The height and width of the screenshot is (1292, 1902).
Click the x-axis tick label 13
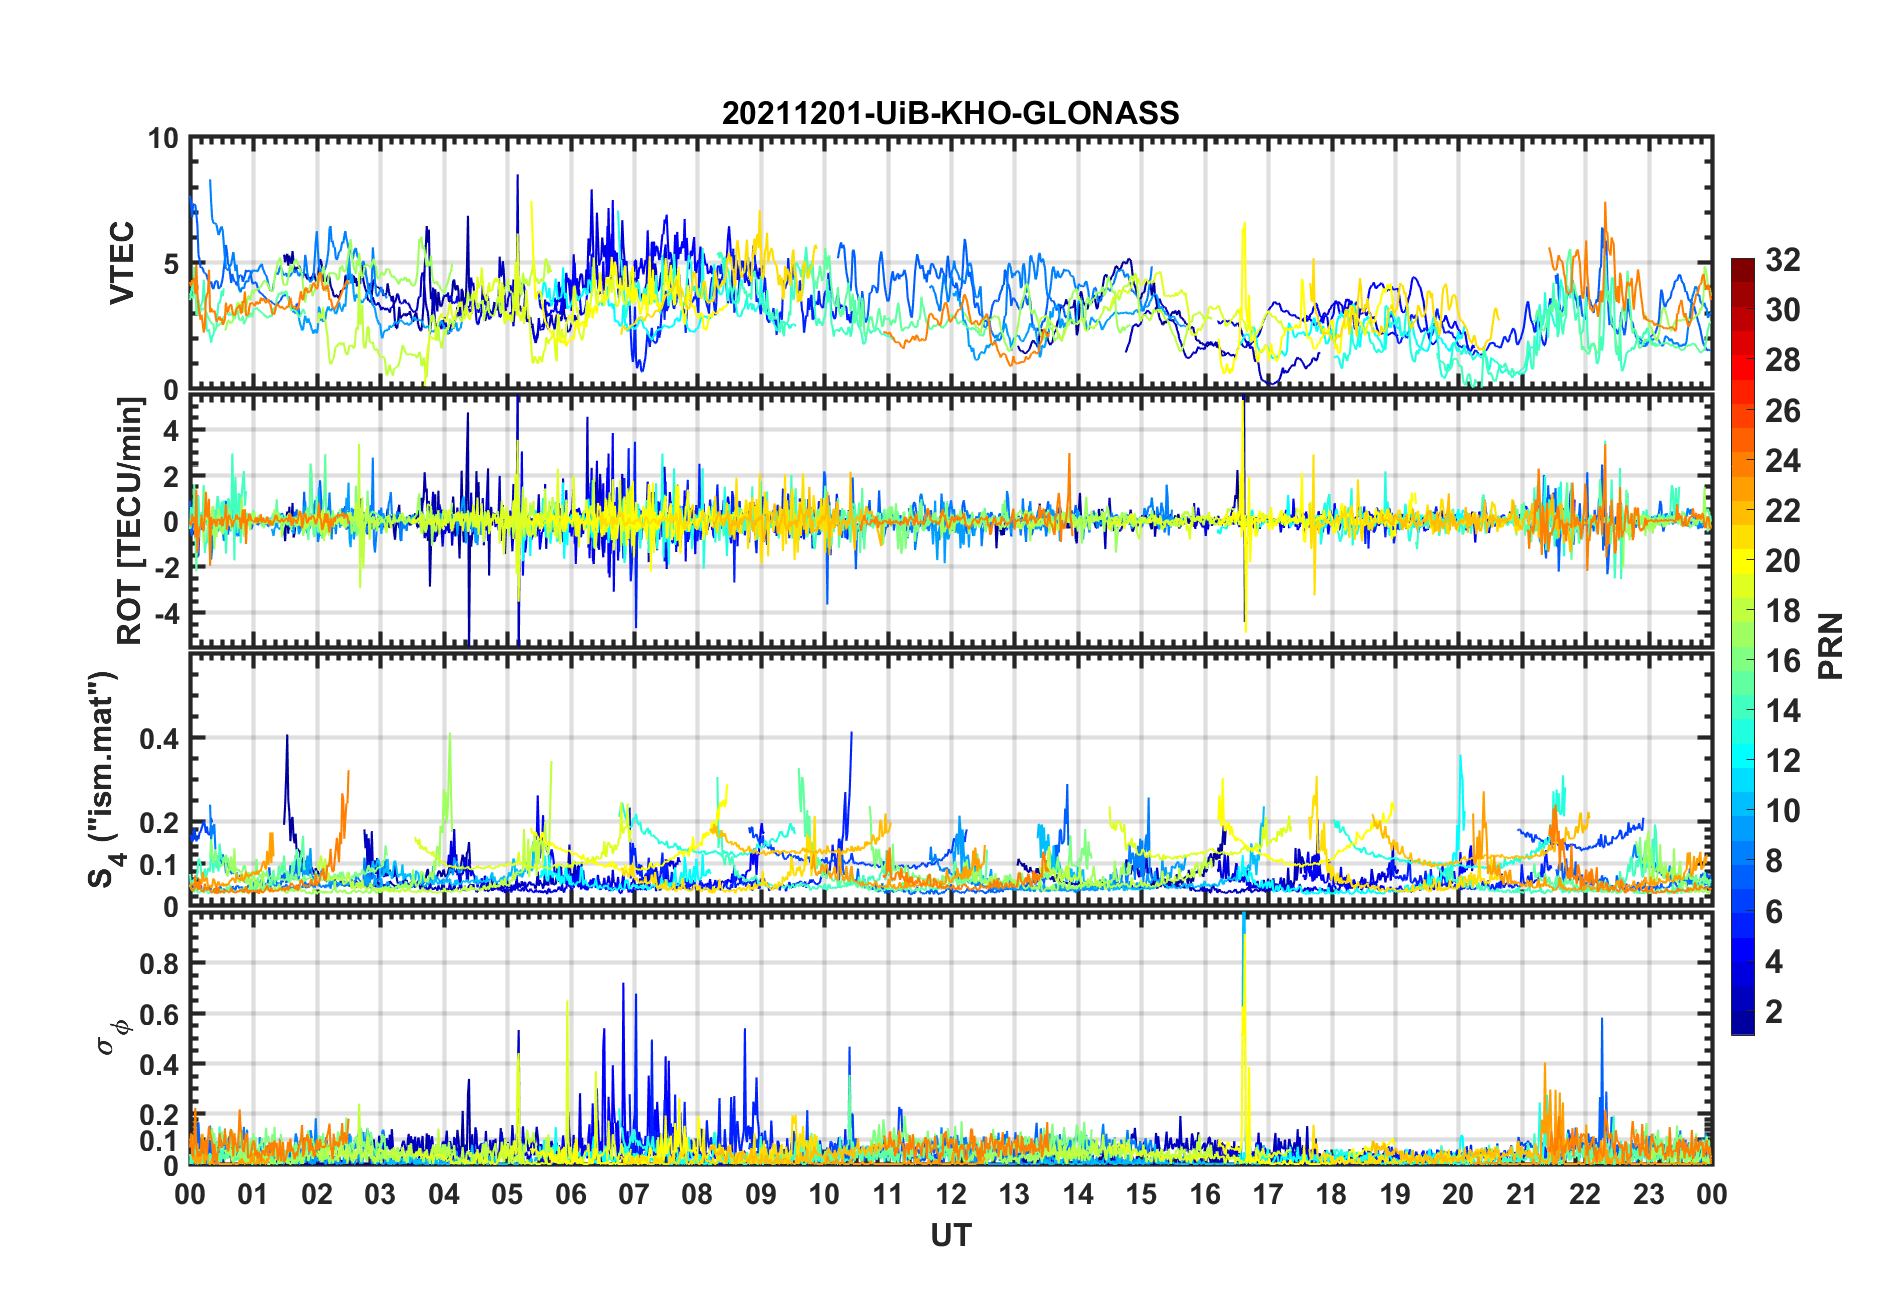point(1014,1194)
